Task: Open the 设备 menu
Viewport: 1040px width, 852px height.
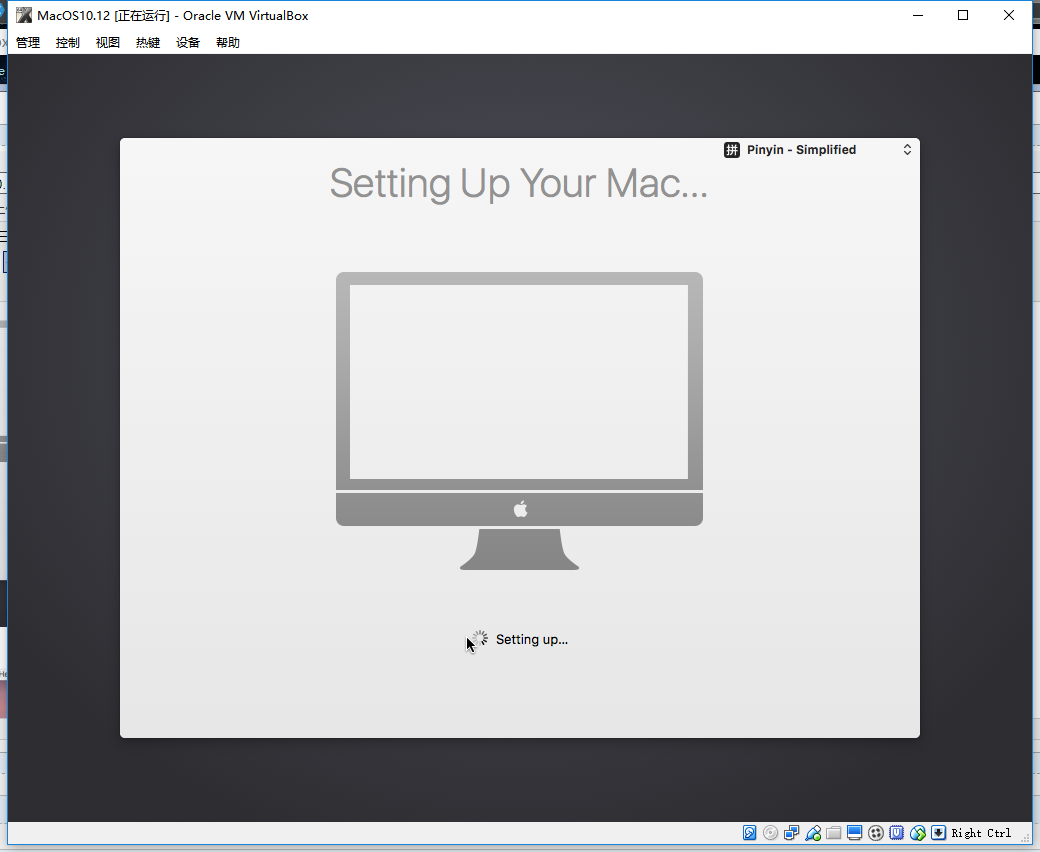Action: (188, 42)
